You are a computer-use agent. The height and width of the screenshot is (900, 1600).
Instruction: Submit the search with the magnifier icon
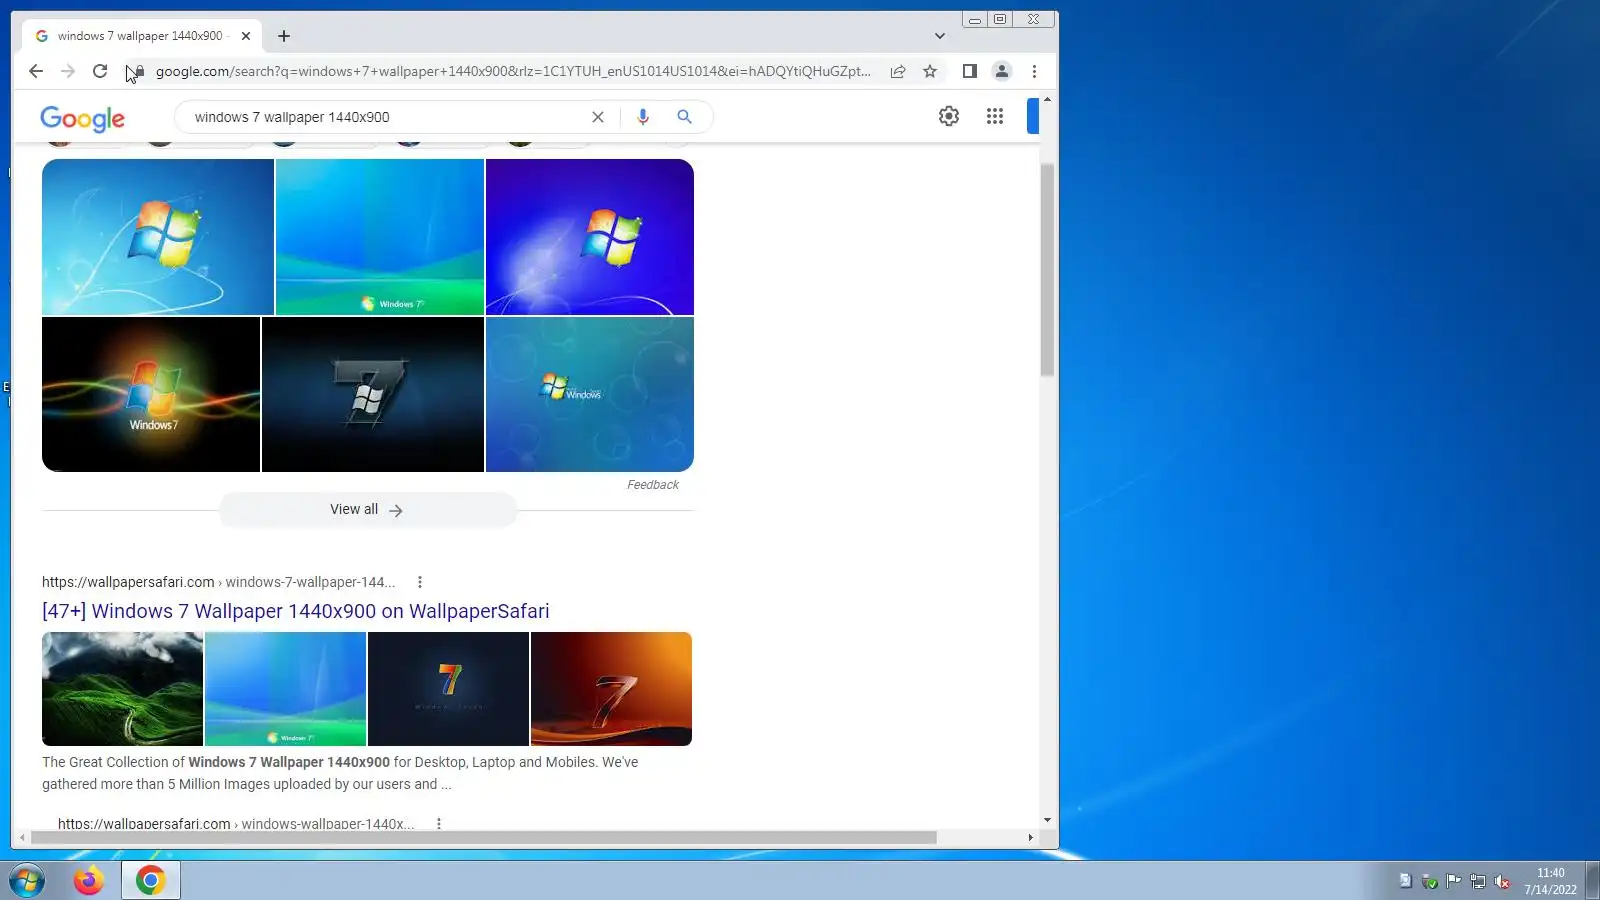pyautogui.click(x=684, y=117)
